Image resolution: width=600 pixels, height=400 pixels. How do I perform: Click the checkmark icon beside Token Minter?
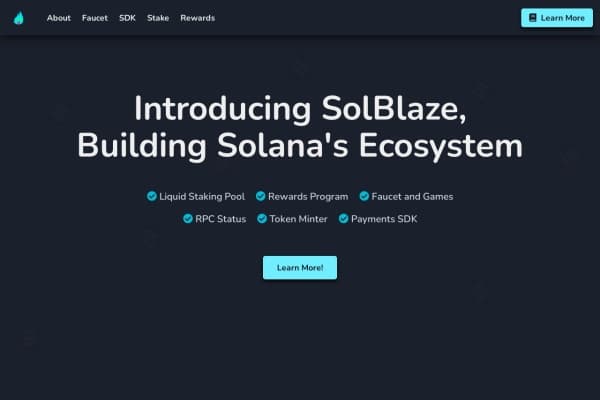point(262,218)
